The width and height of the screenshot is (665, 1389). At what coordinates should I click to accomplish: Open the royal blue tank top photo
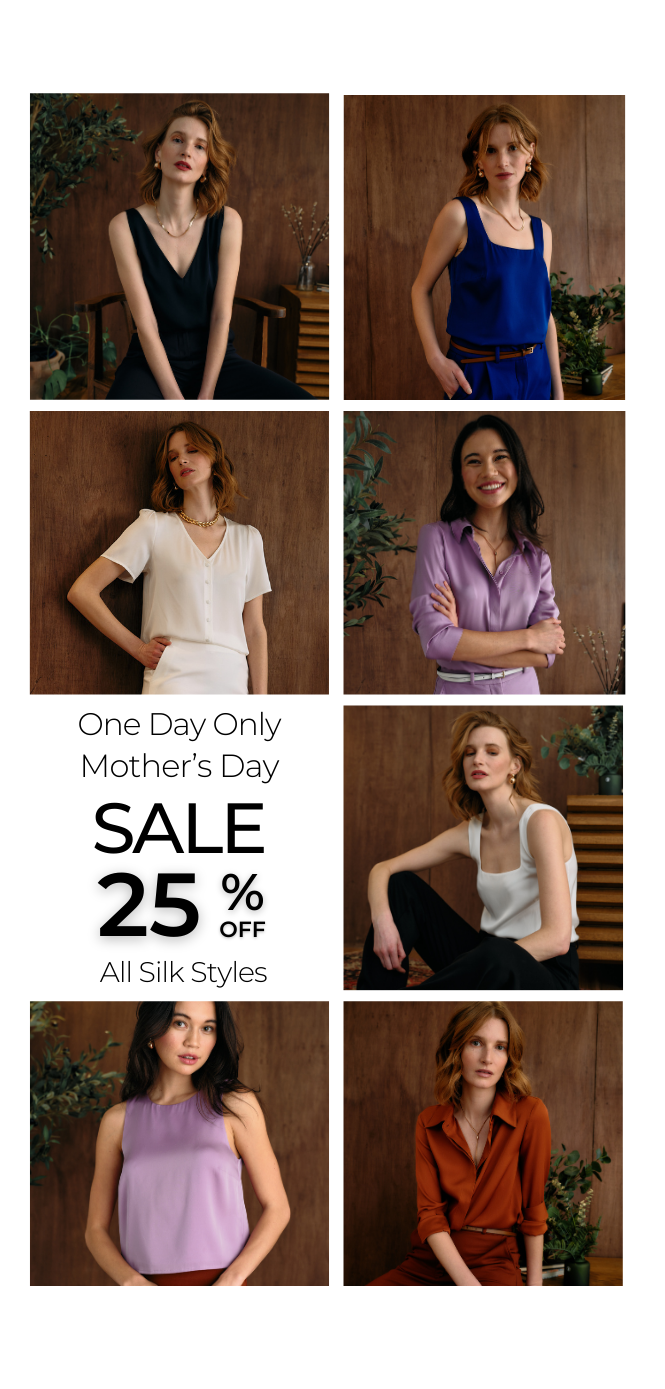coord(484,247)
